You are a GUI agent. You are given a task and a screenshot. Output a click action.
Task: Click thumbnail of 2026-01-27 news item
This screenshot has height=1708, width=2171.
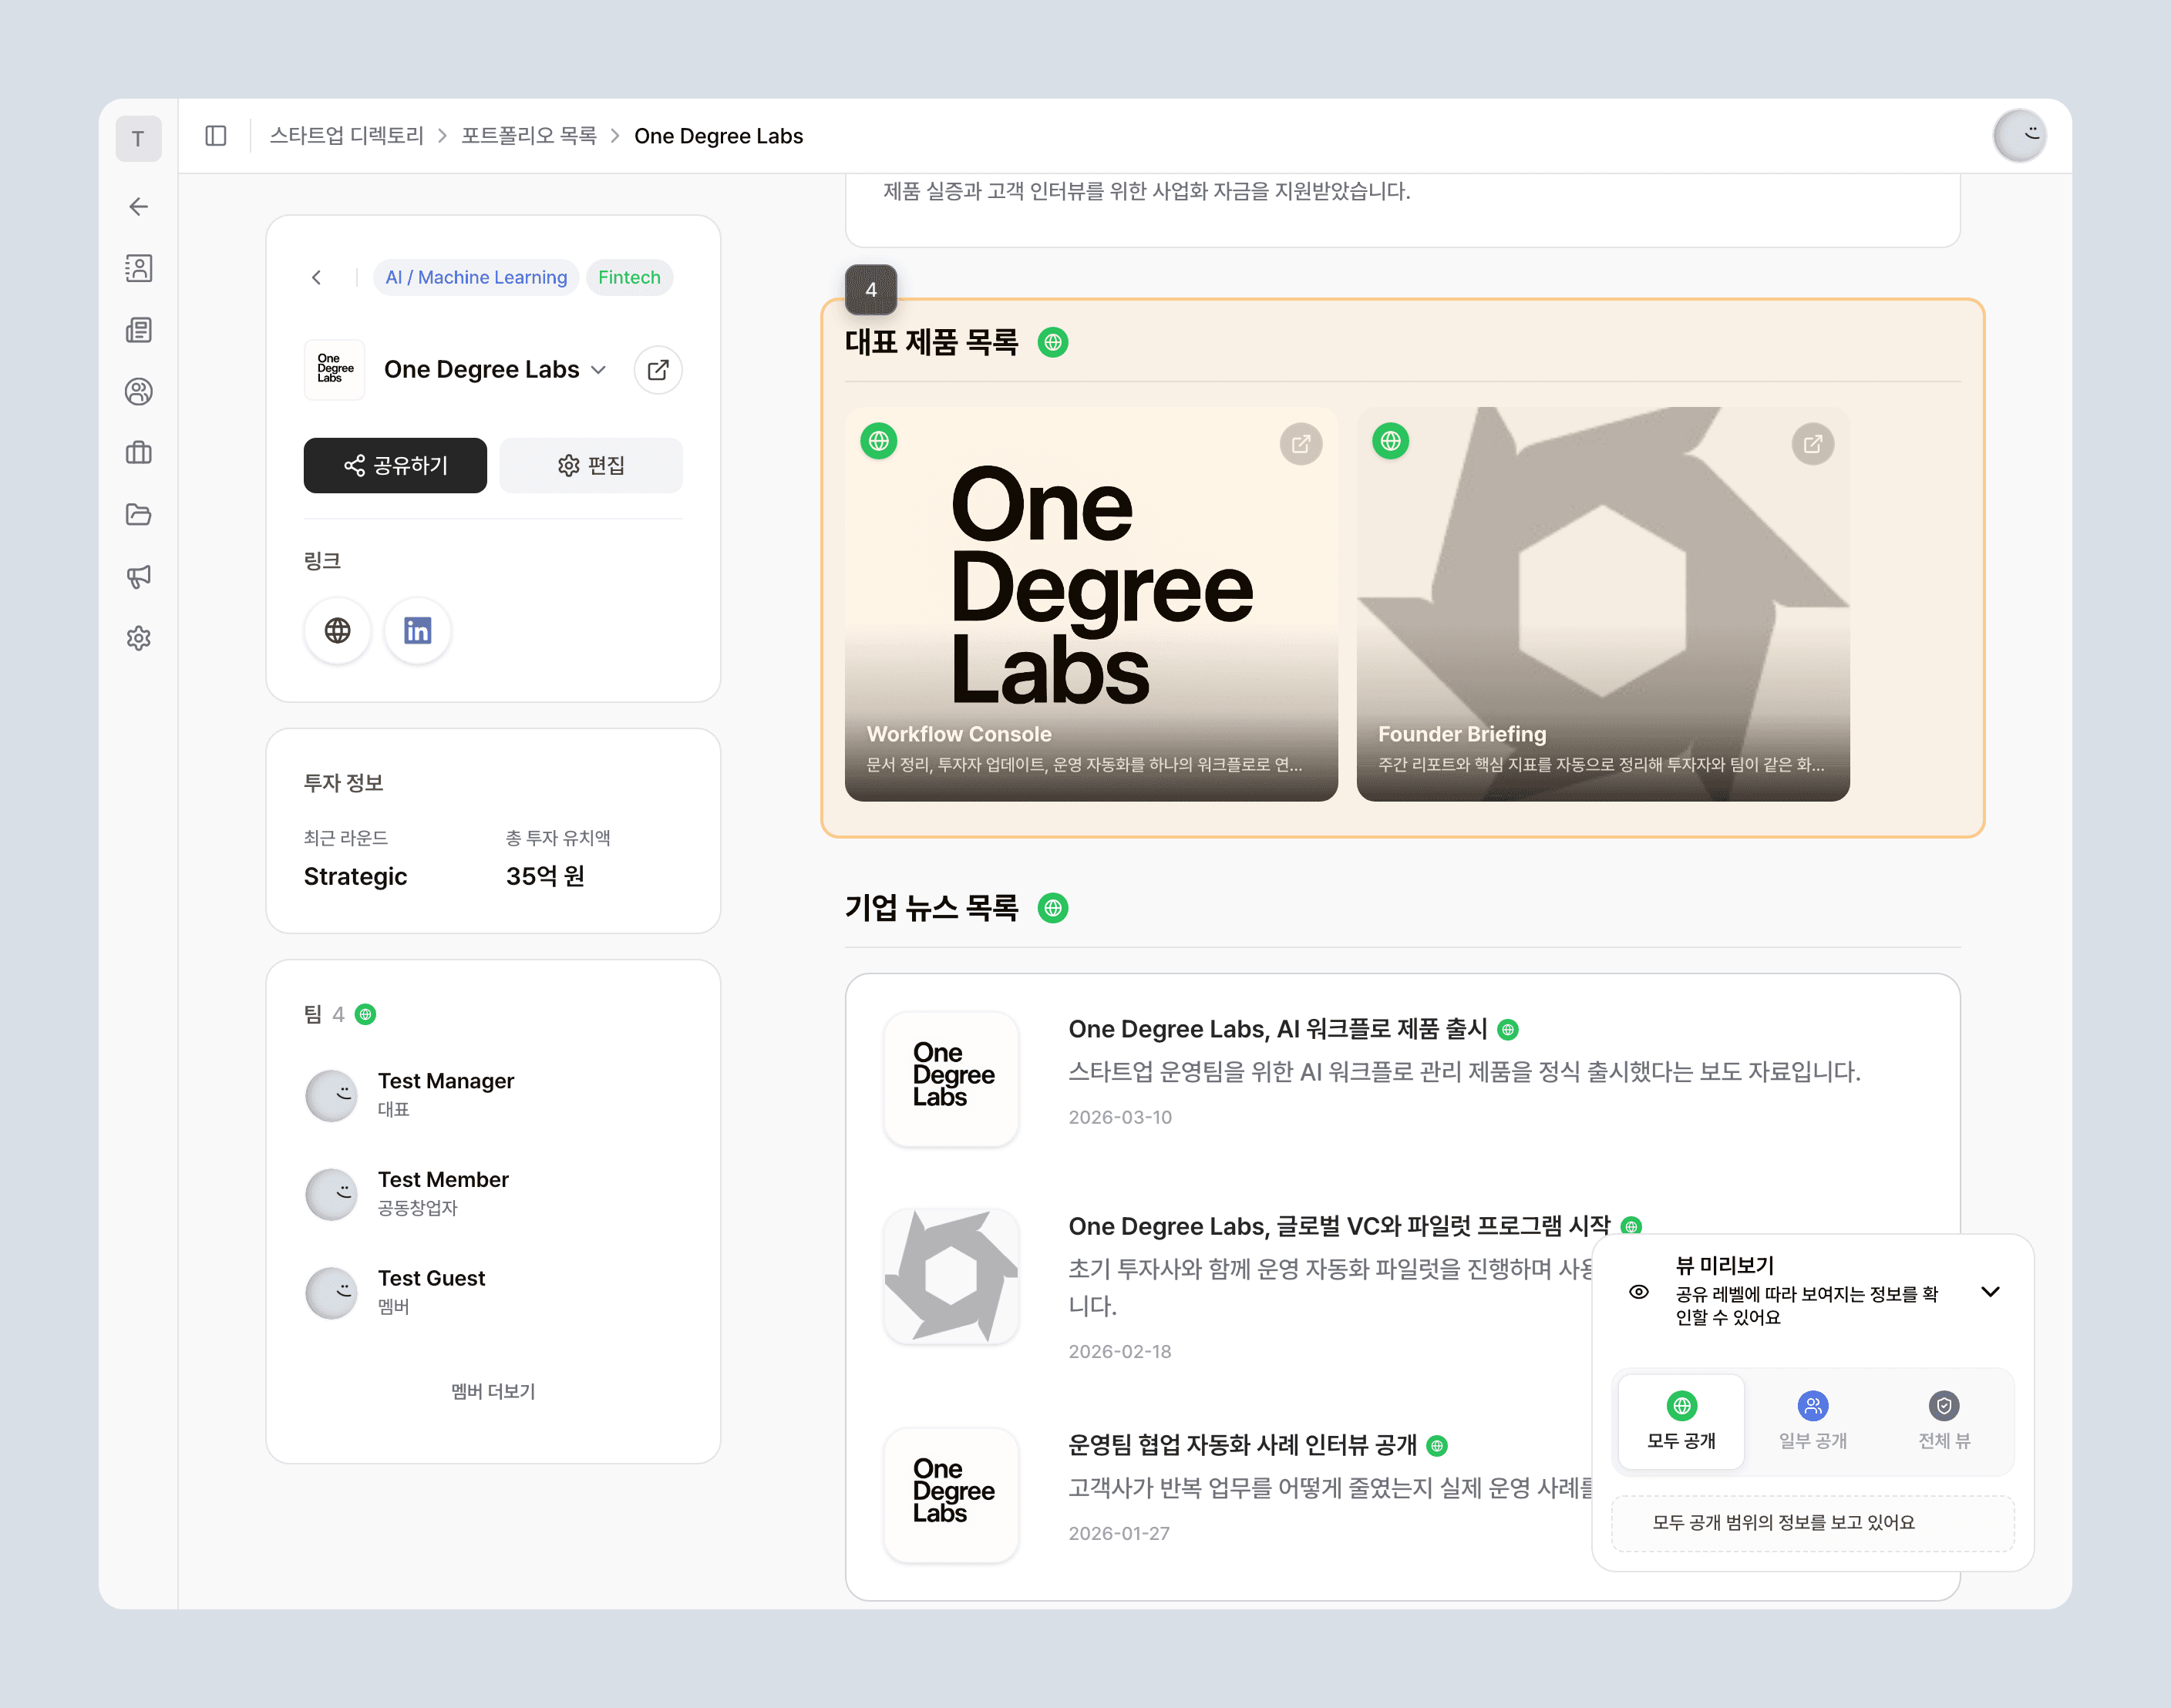pyautogui.click(x=951, y=1495)
